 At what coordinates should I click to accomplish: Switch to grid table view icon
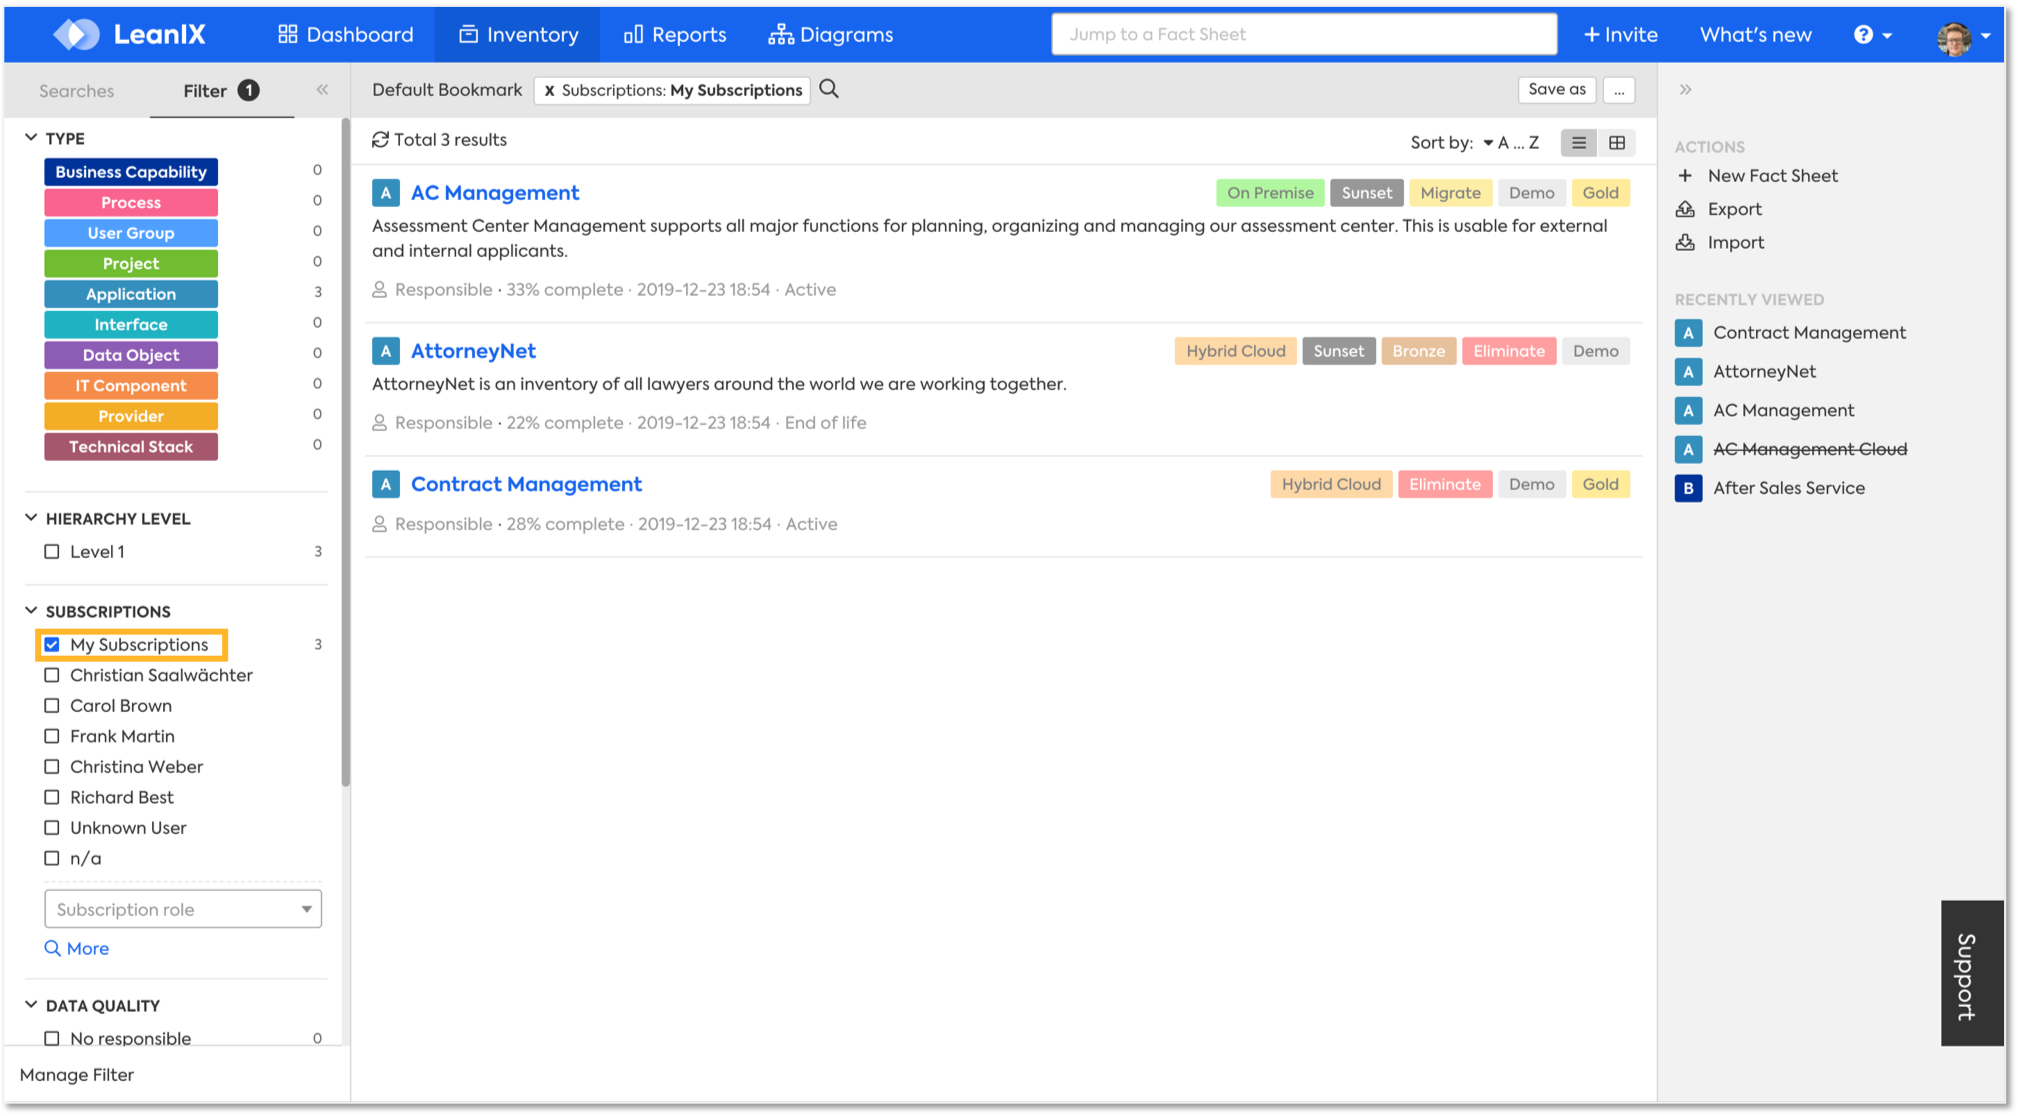tap(1617, 143)
